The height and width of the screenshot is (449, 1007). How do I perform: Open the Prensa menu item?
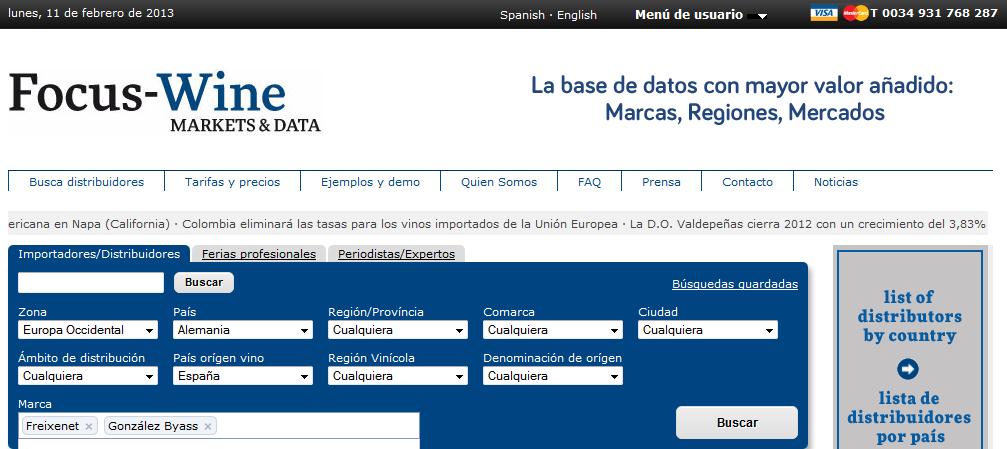pos(661,182)
